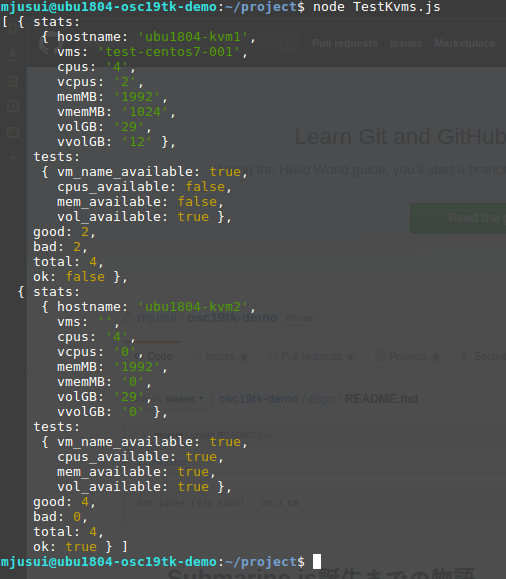
Task: Switch to the repository Projects tab
Action: click(x=407, y=356)
